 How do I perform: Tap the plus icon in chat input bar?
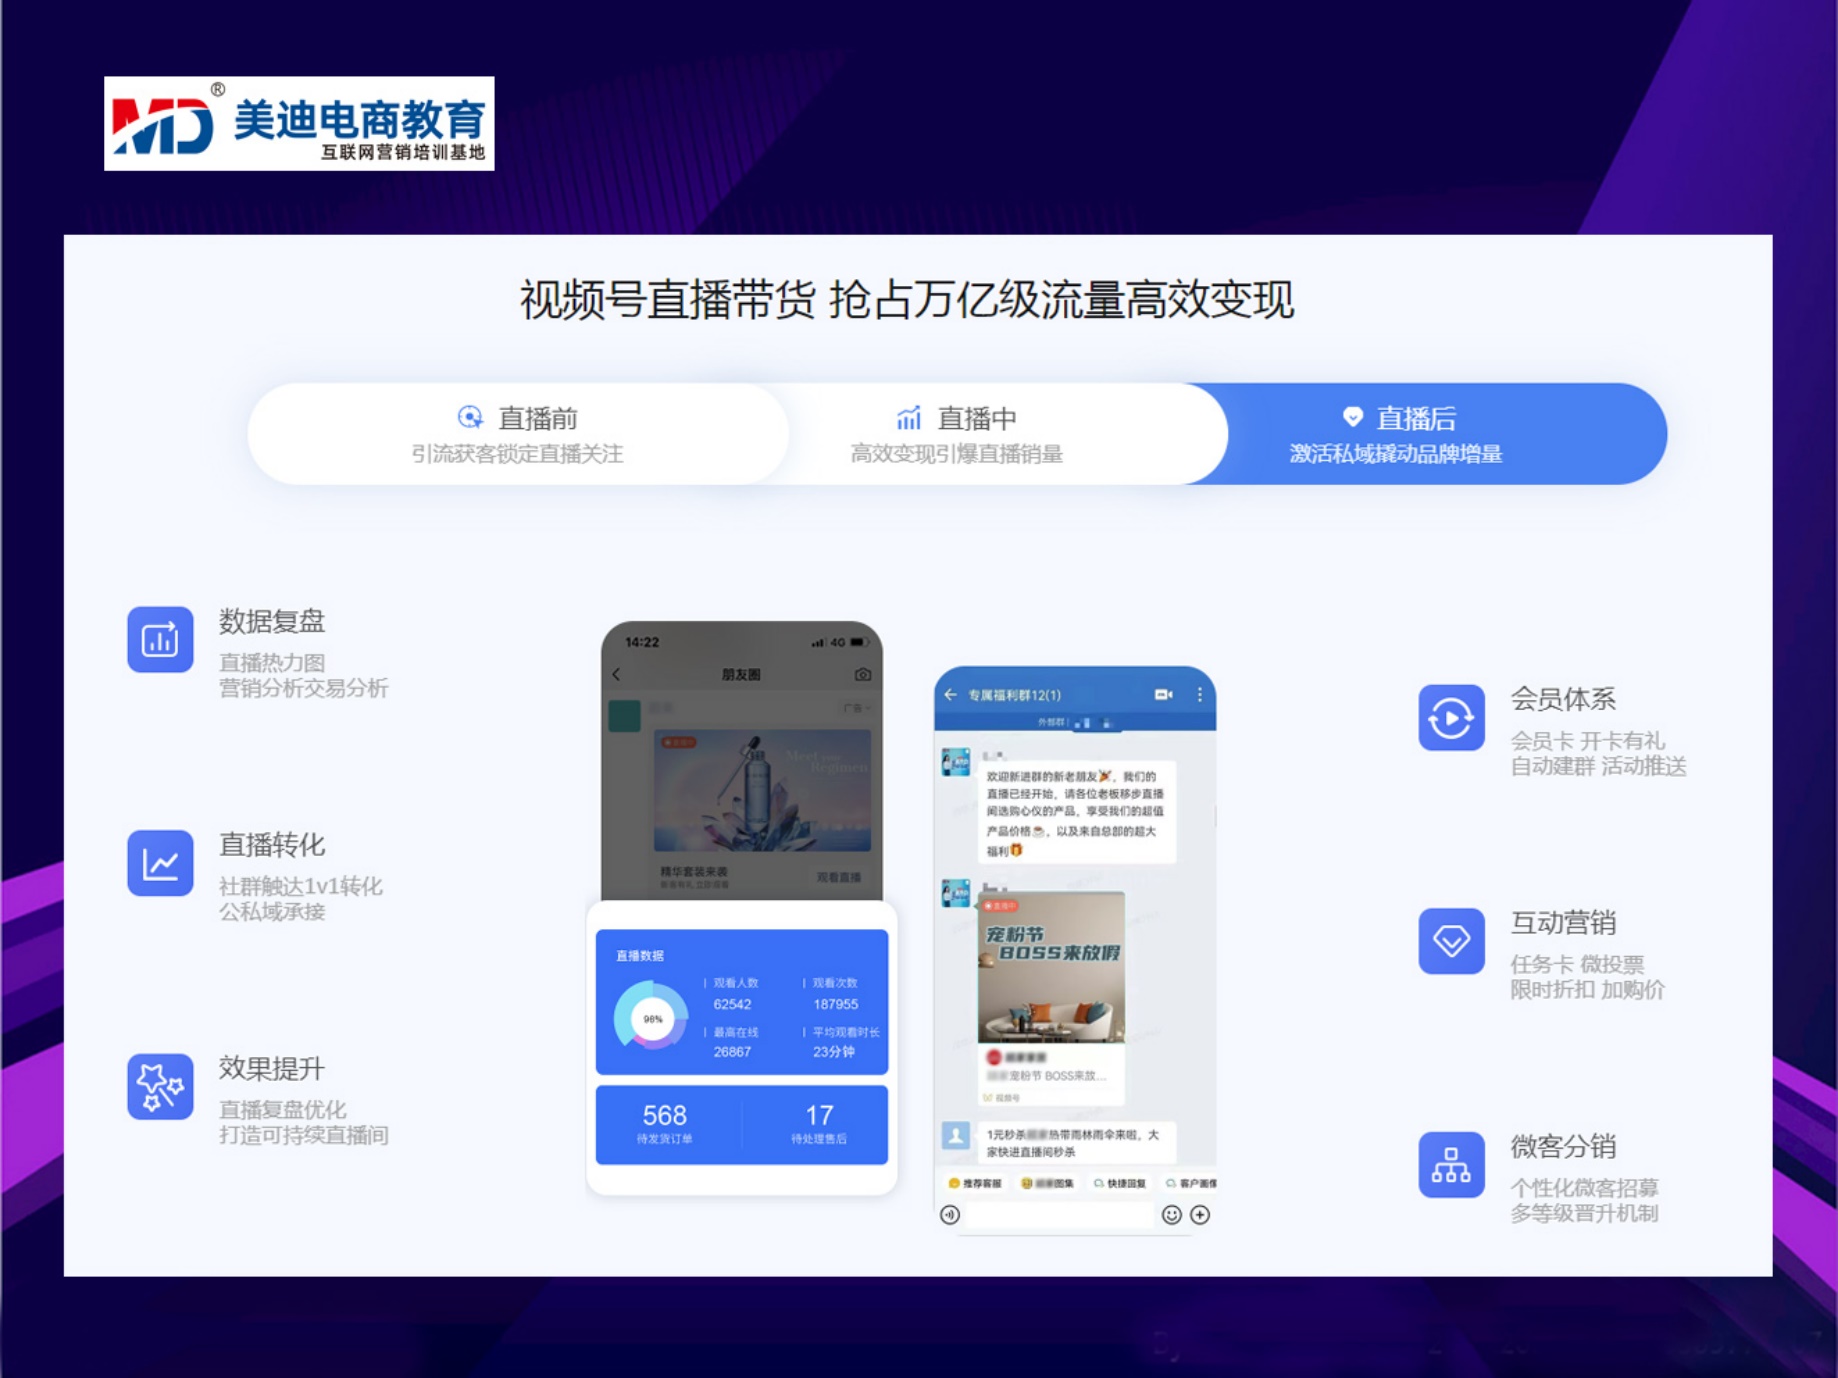click(x=1200, y=1215)
